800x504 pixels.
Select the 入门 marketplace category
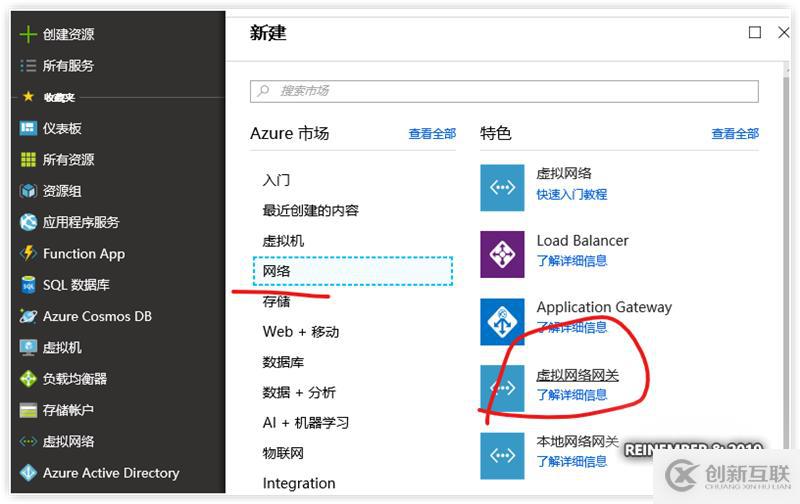point(276,180)
